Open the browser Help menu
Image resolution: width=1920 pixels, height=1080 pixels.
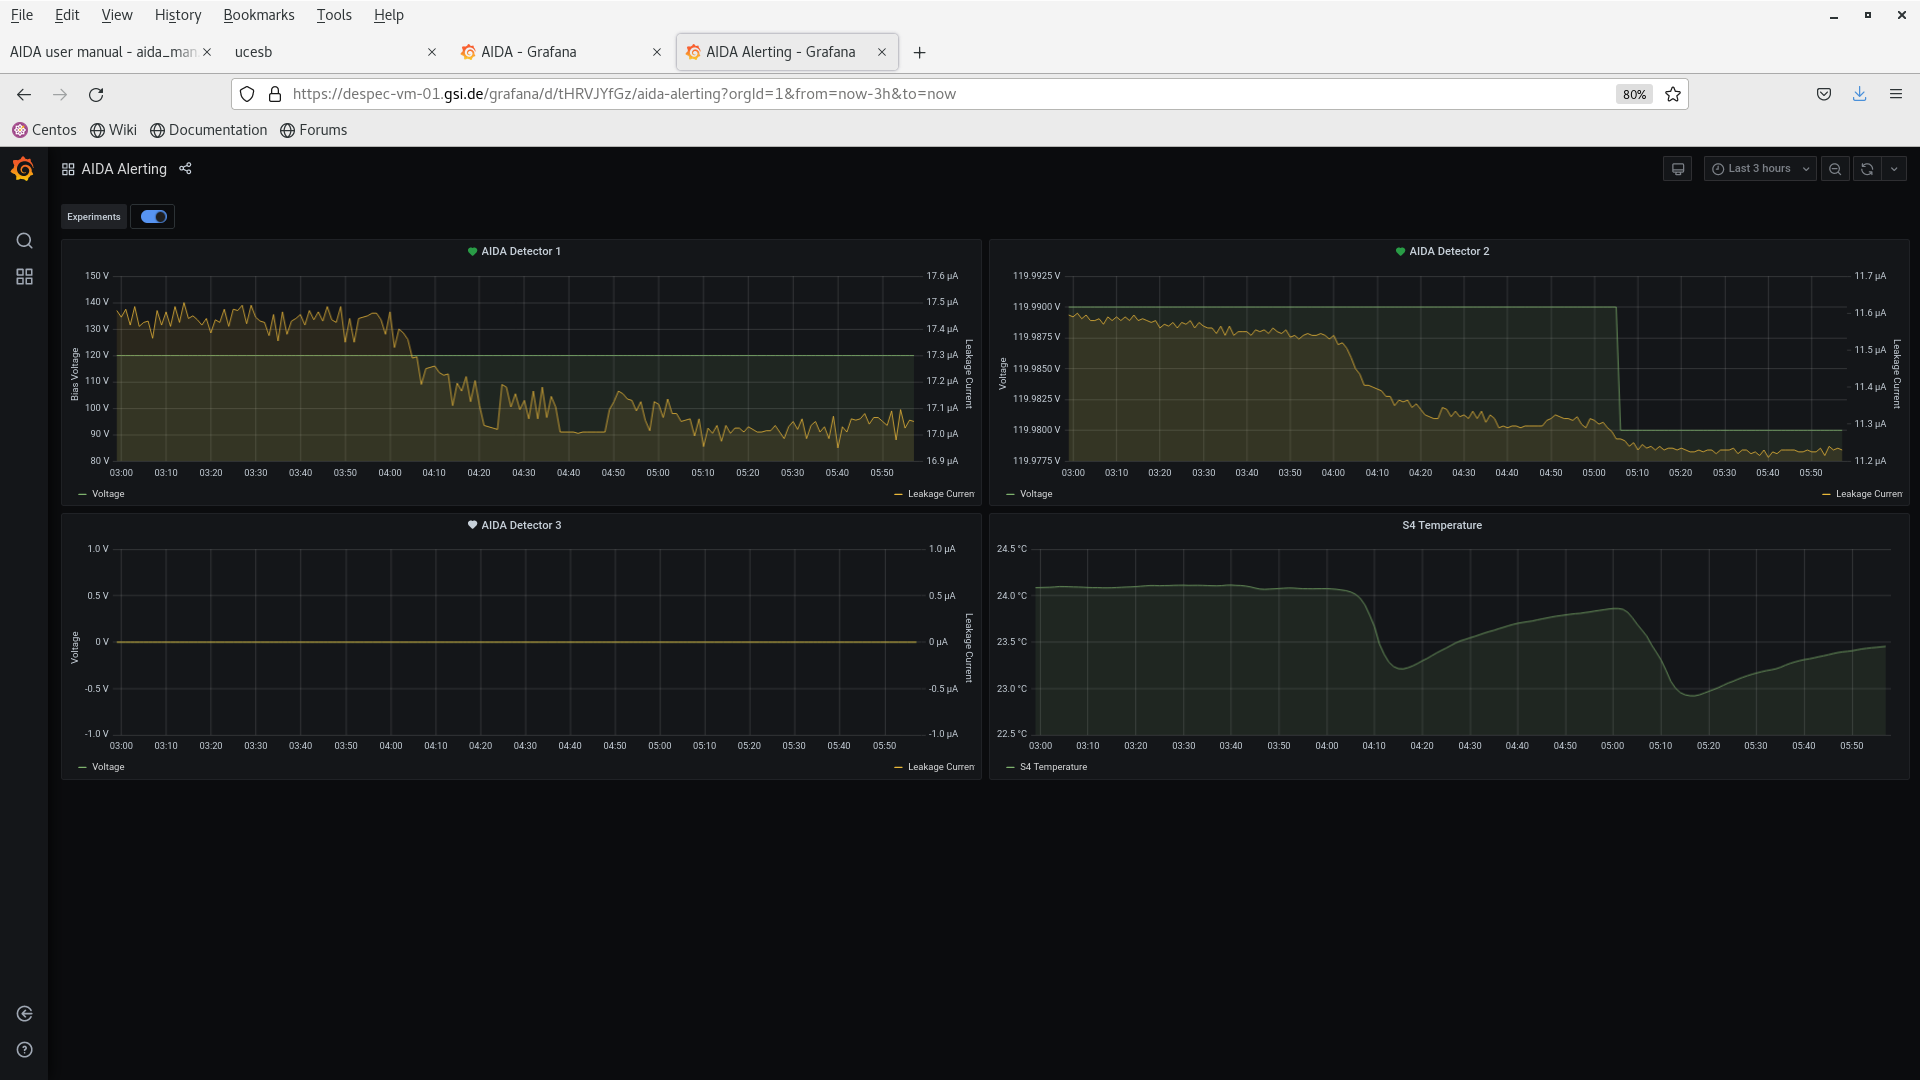point(388,15)
